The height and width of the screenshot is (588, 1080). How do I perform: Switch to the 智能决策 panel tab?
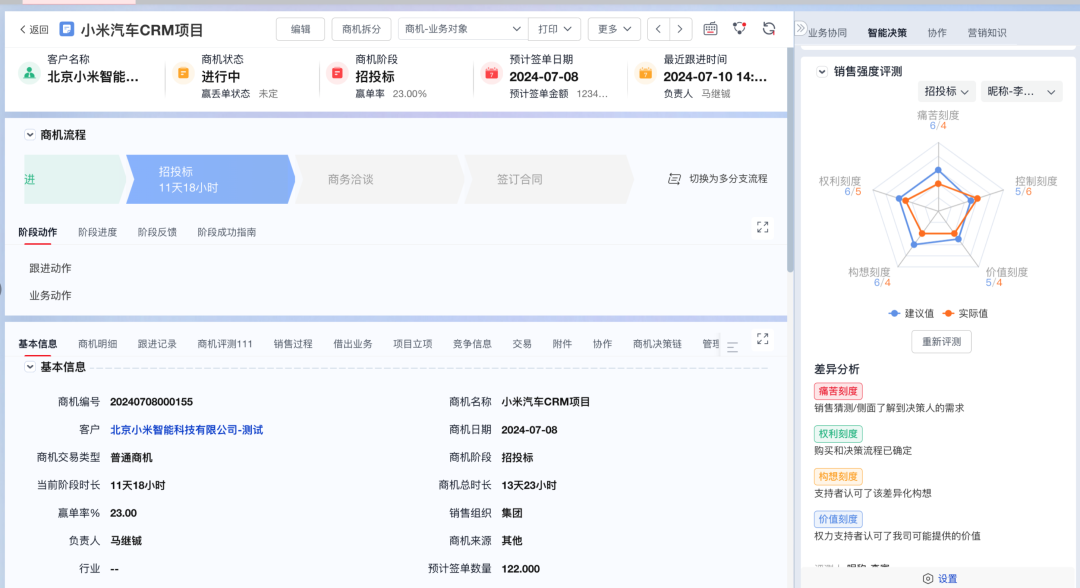(x=887, y=32)
